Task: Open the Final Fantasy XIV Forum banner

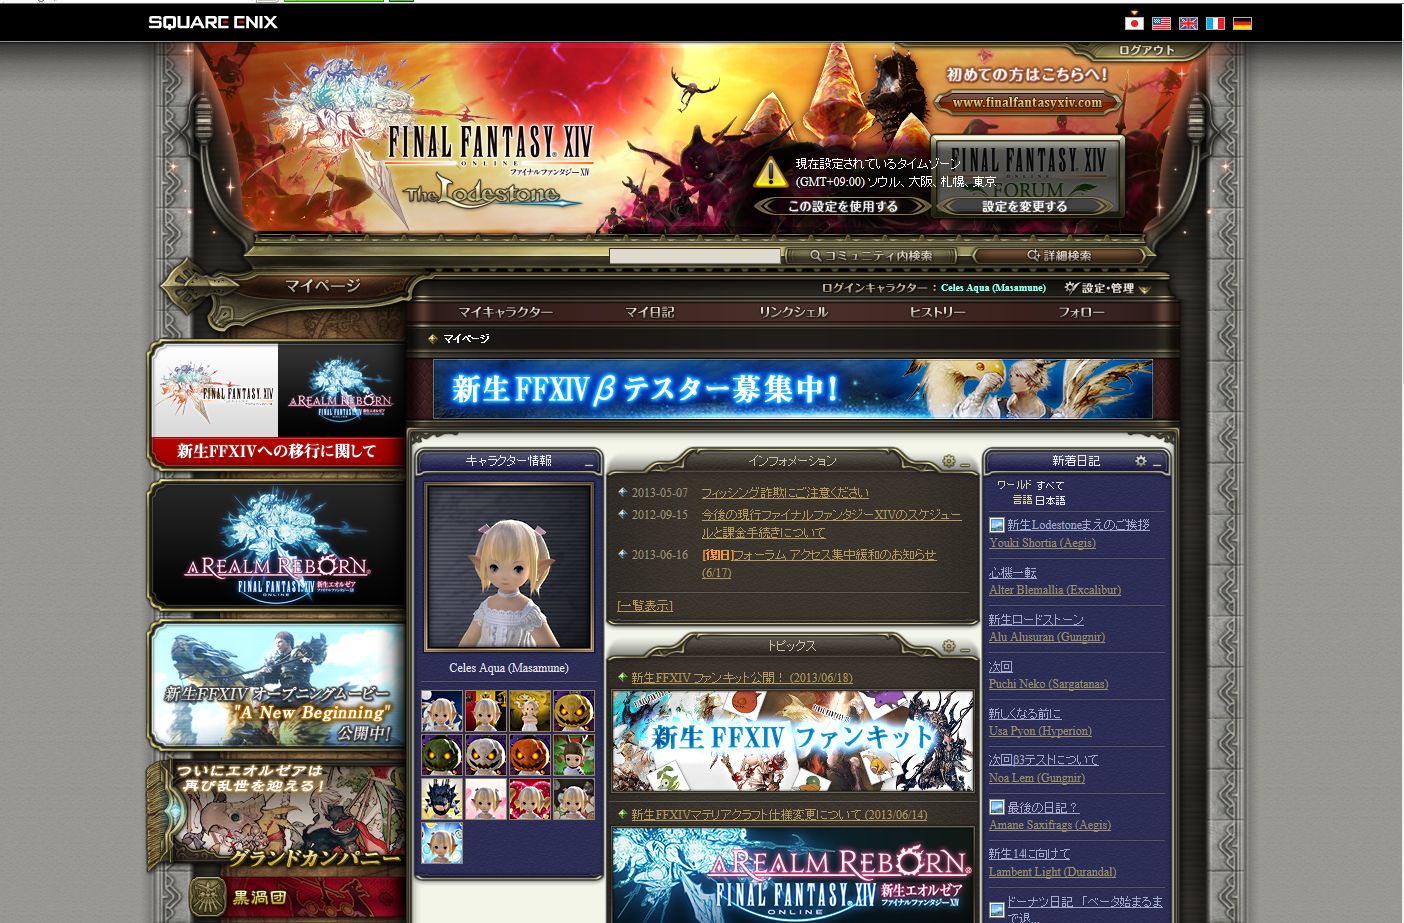Action: [1027, 174]
